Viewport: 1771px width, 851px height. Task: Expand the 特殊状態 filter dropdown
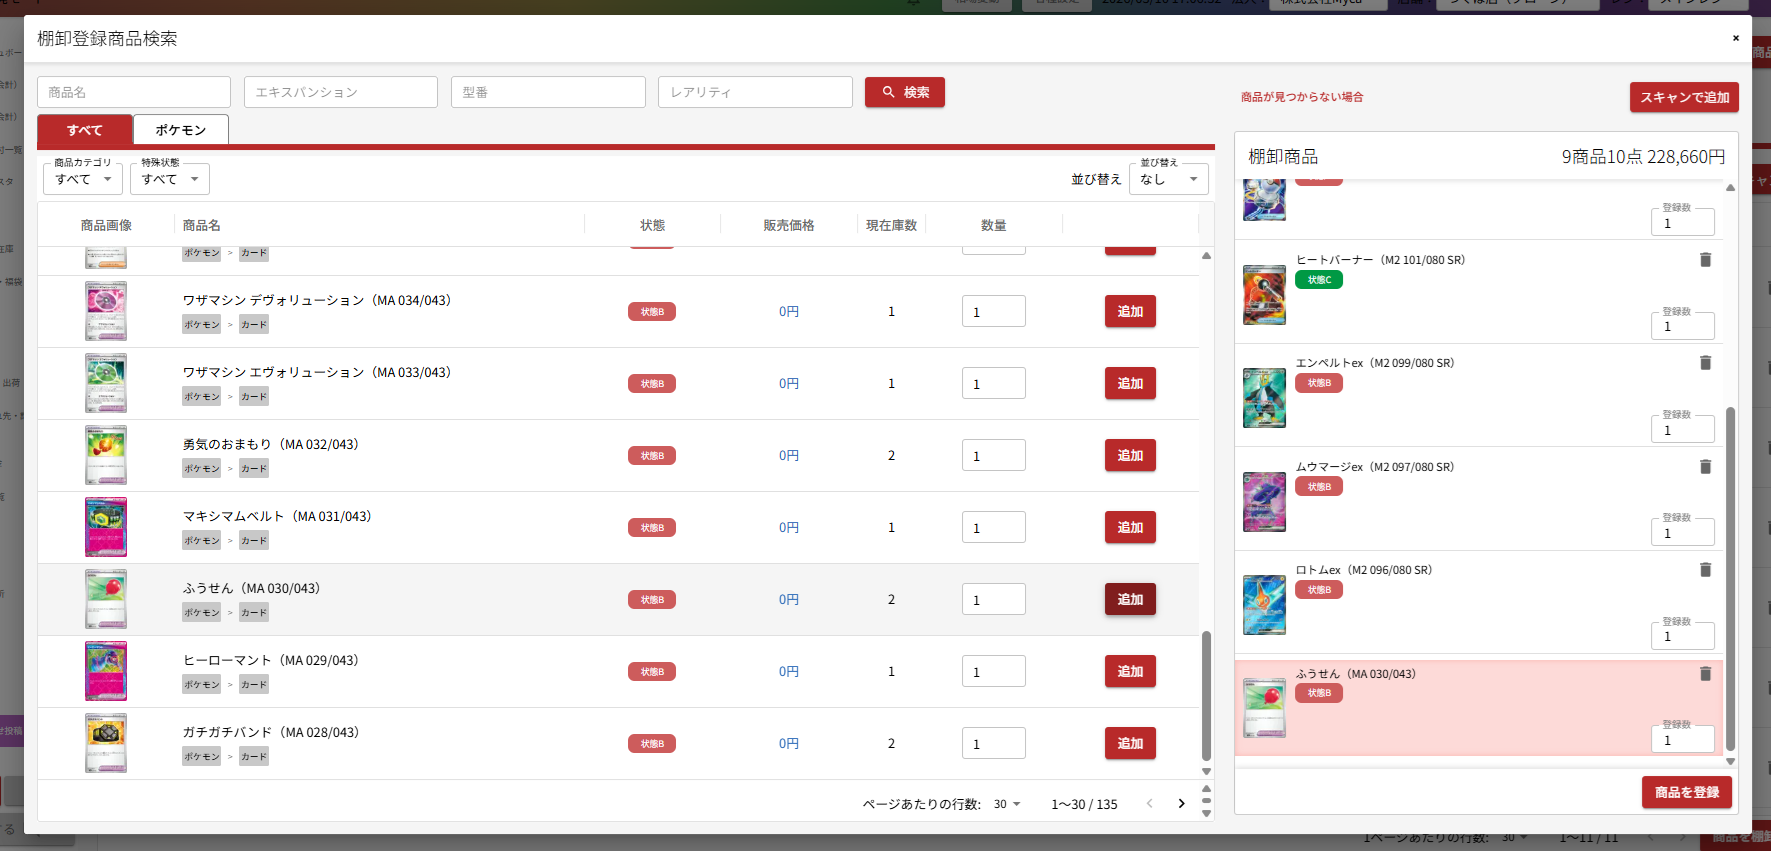(169, 179)
